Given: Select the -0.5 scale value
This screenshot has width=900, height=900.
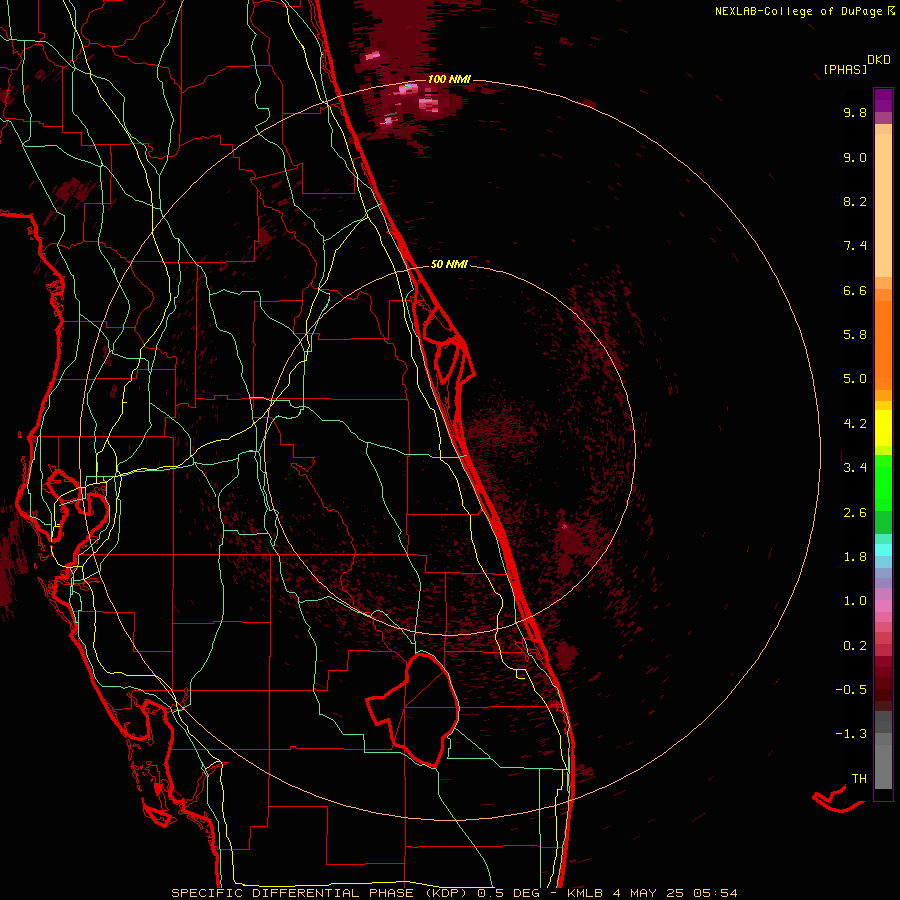Looking at the screenshot, I should [851, 690].
